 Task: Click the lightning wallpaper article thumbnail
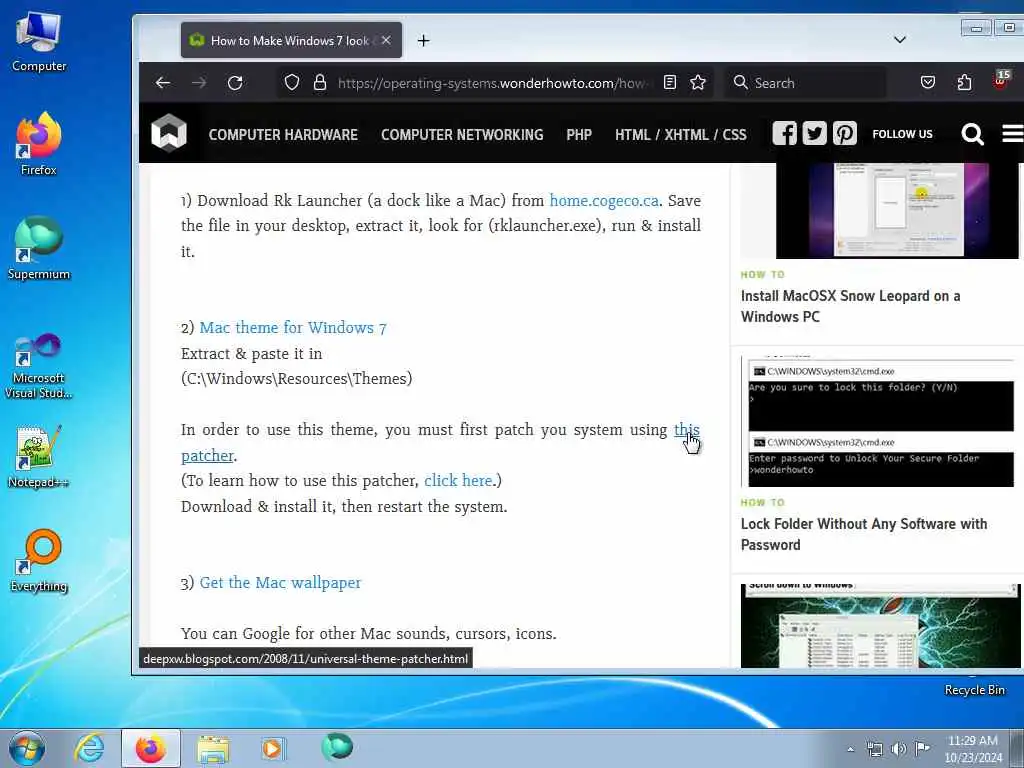pyautogui.click(x=879, y=626)
